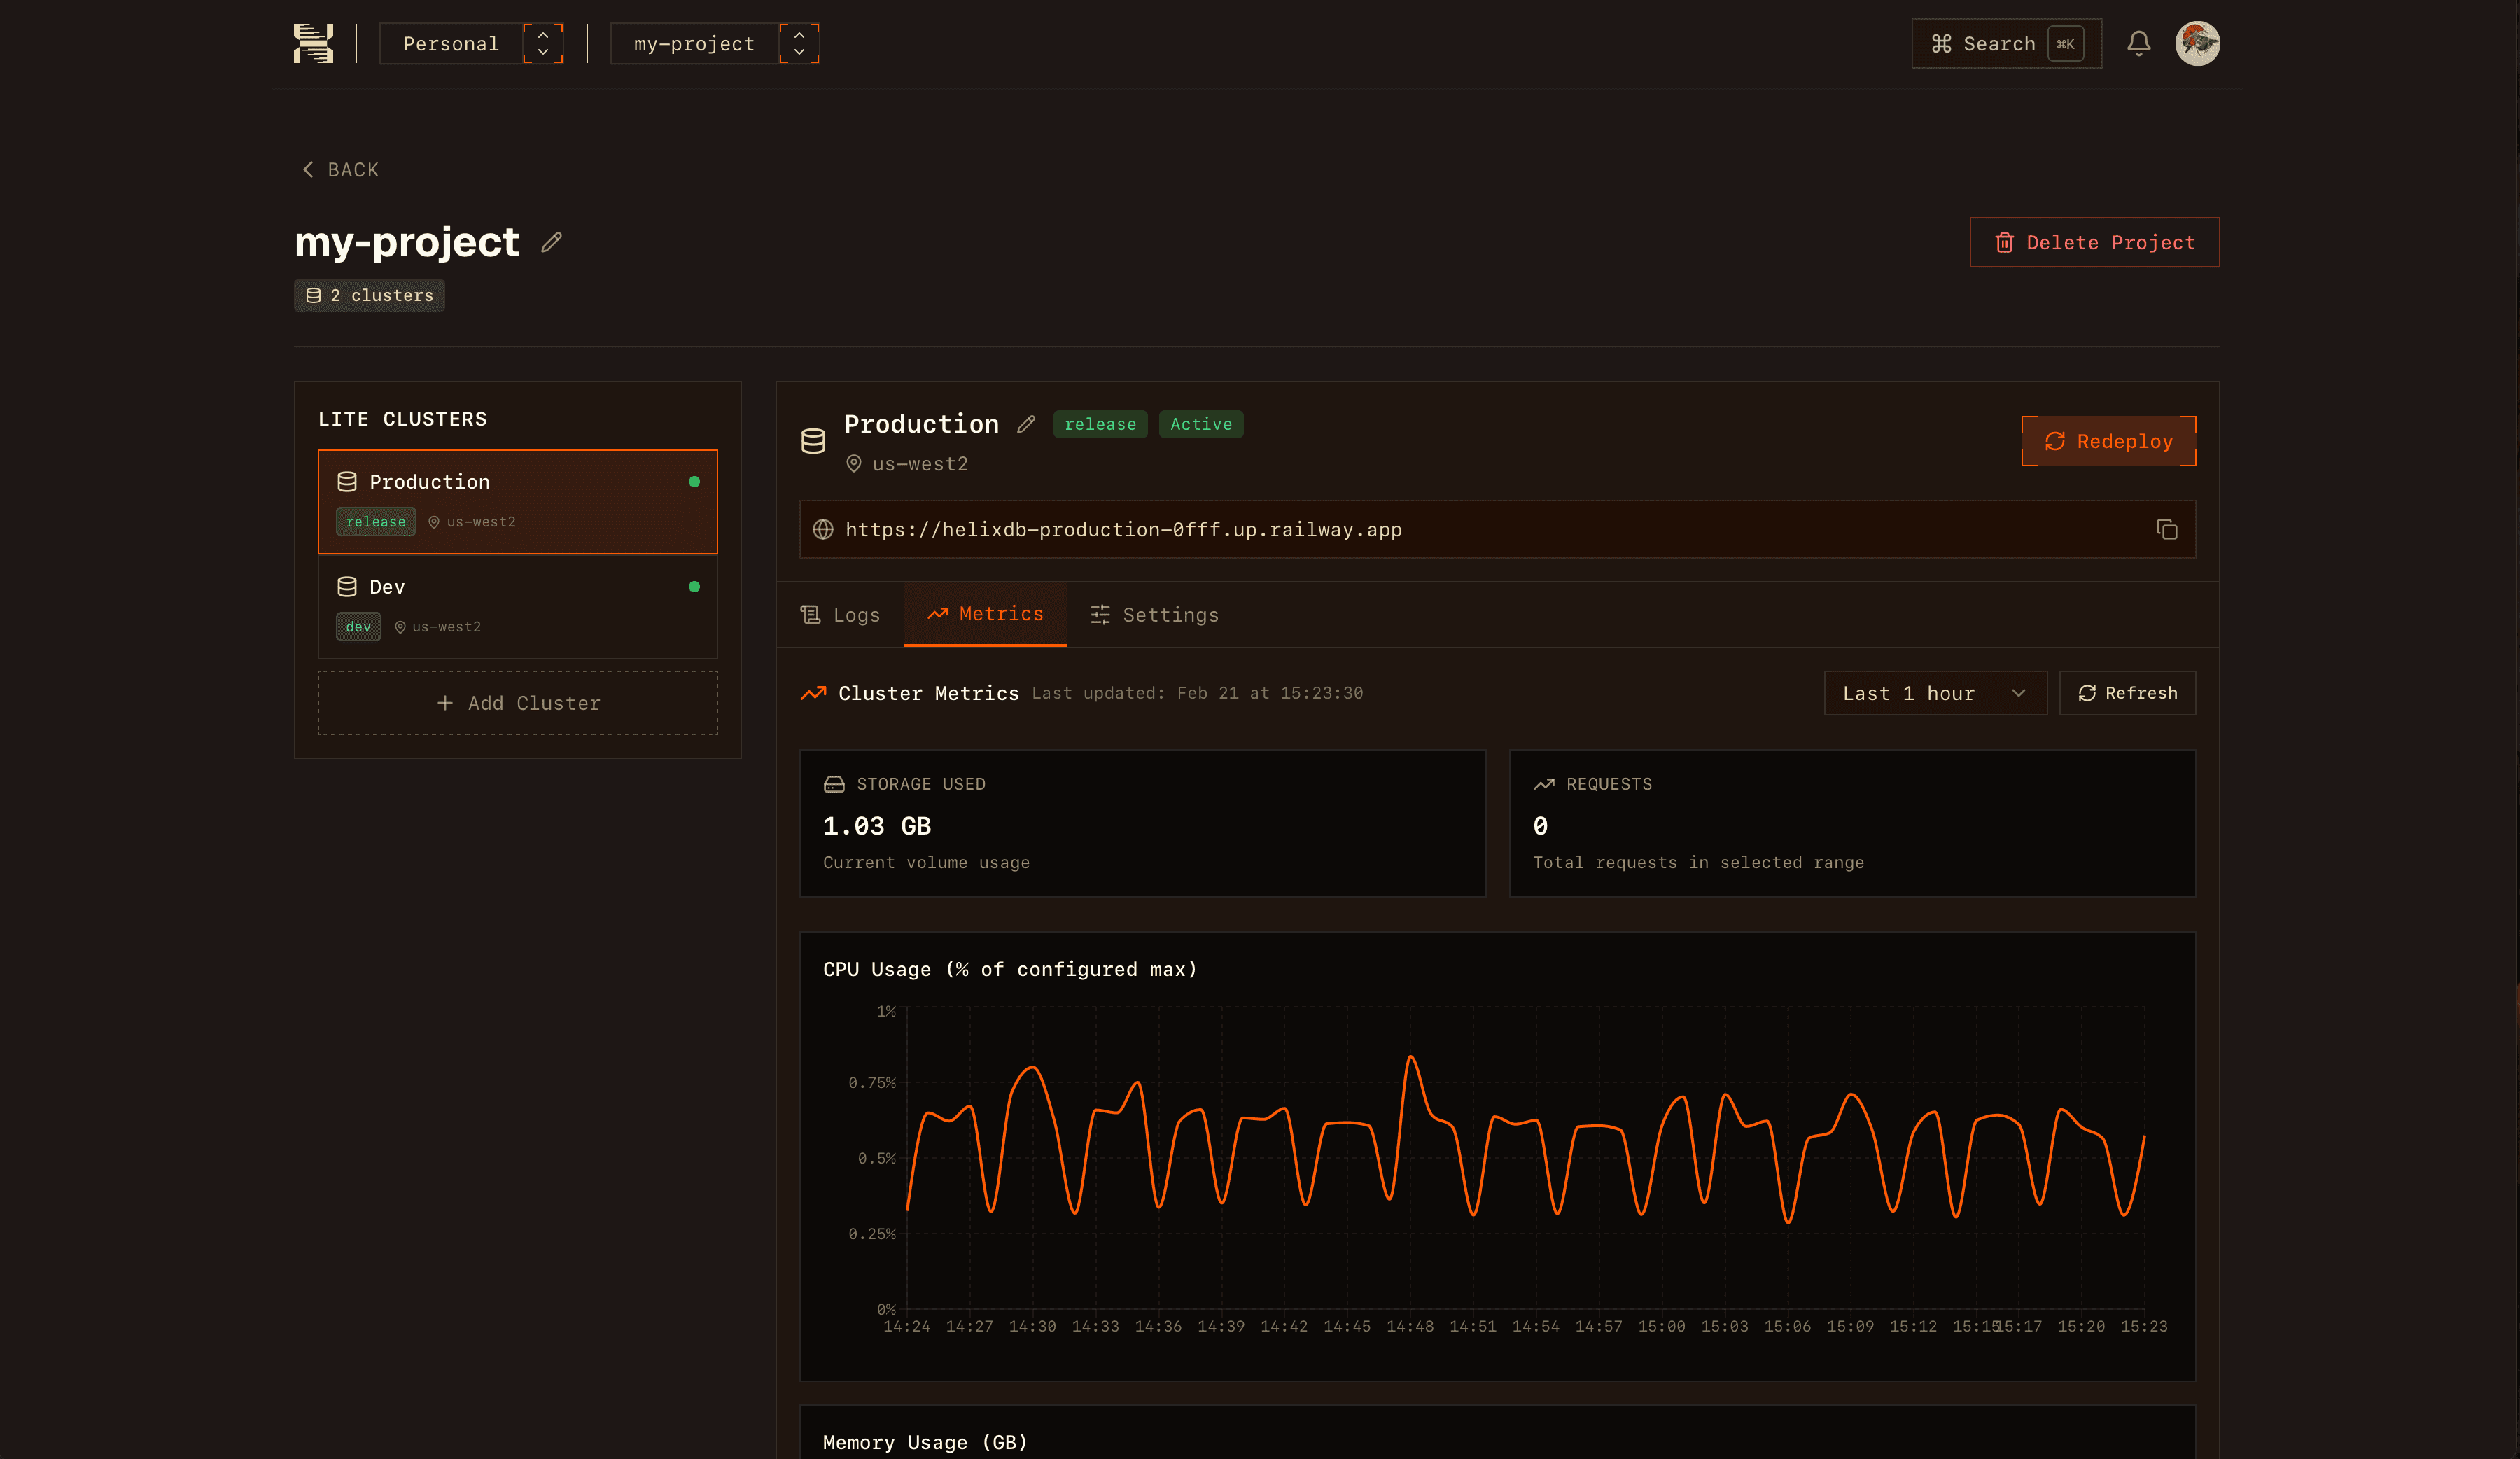This screenshot has width=2520, height=1459.
Task: Copy the production cluster URL
Action: click(2168, 529)
